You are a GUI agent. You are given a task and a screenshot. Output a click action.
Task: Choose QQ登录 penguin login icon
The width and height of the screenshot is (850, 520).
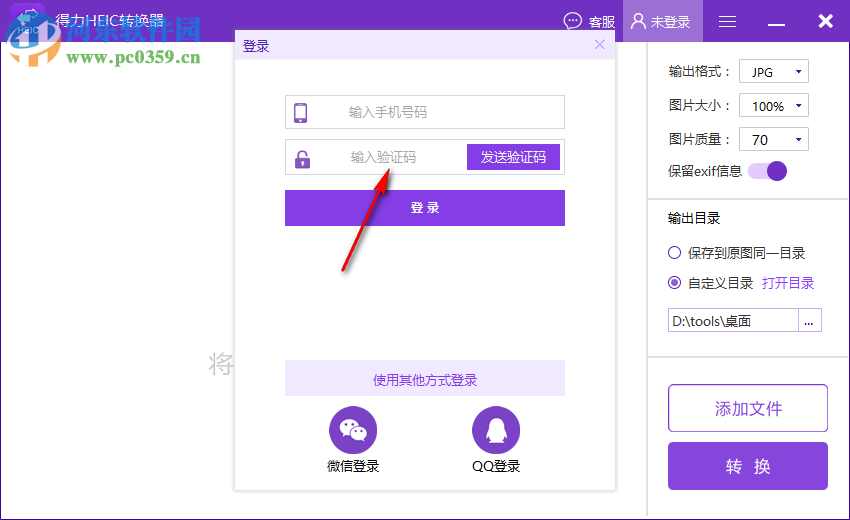(x=496, y=430)
